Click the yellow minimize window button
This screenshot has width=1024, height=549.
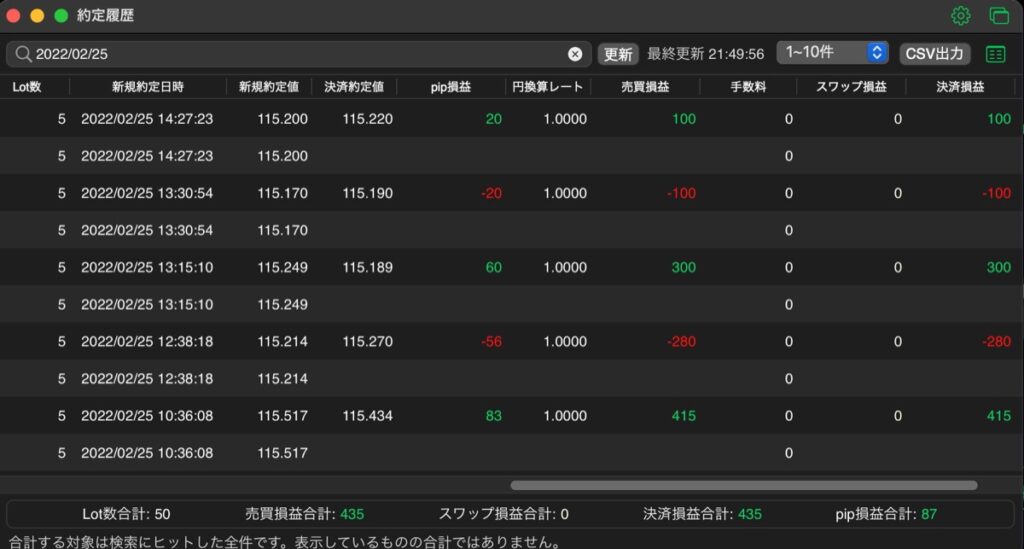tap(37, 16)
